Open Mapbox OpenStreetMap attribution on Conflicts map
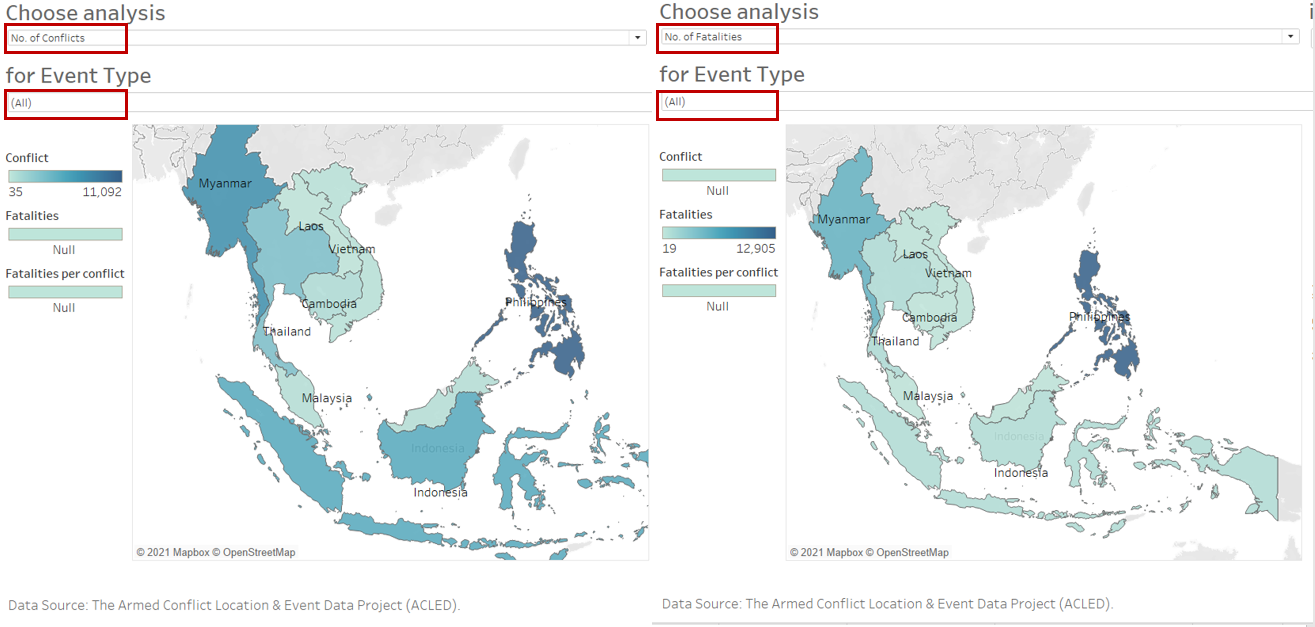 point(216,552)
